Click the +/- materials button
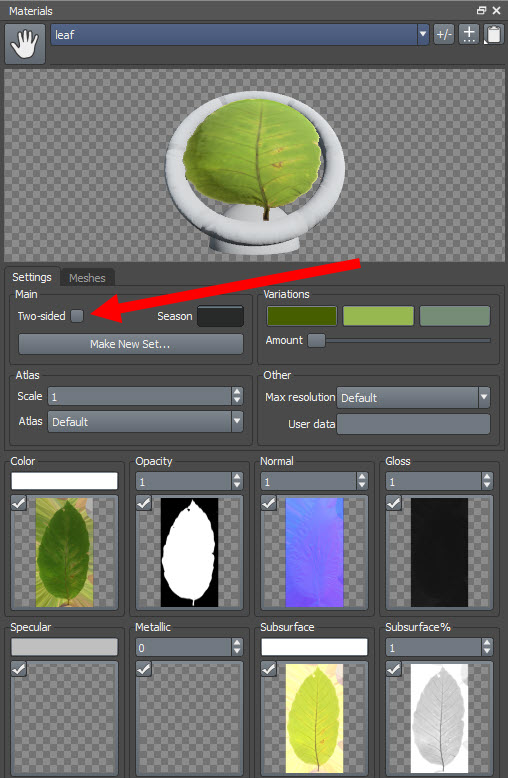 444,35
